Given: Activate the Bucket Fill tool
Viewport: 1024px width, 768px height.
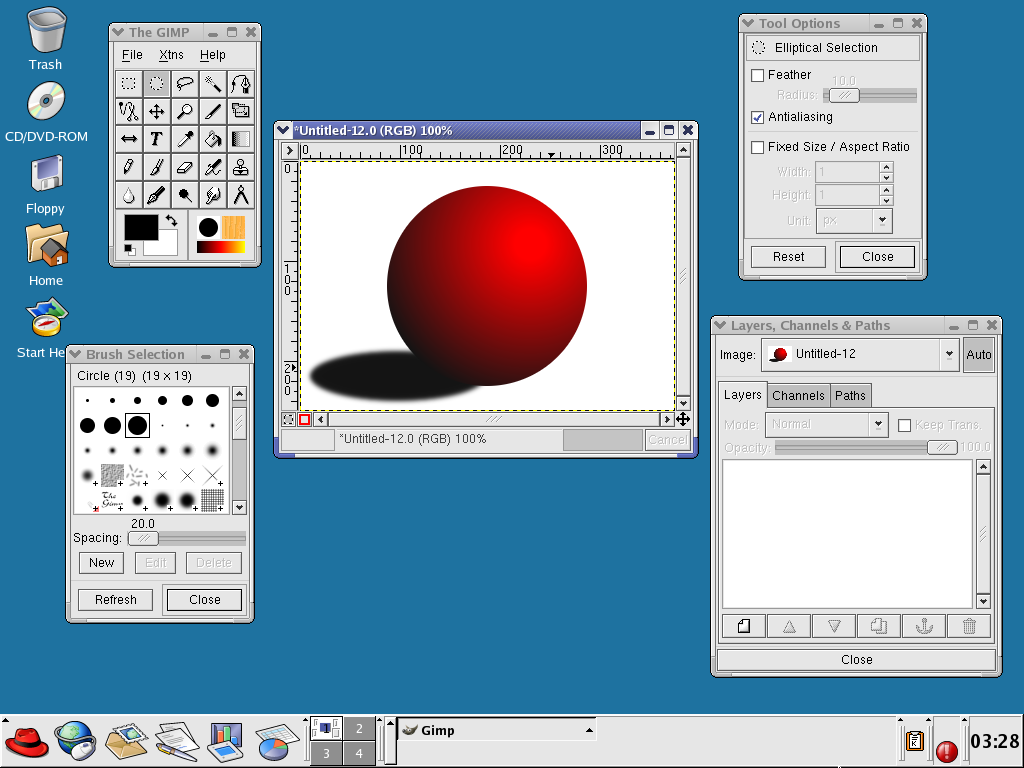Looking at the screenshot, I should point(213,139).
